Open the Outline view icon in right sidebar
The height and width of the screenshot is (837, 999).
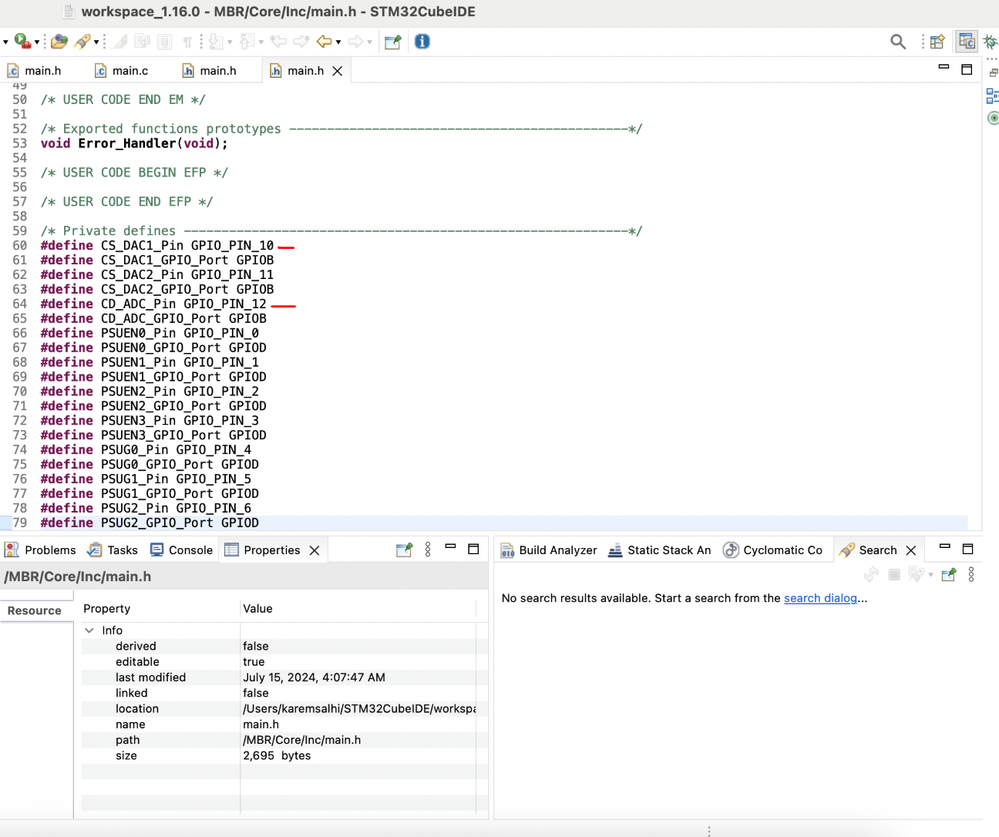[992, 96]
